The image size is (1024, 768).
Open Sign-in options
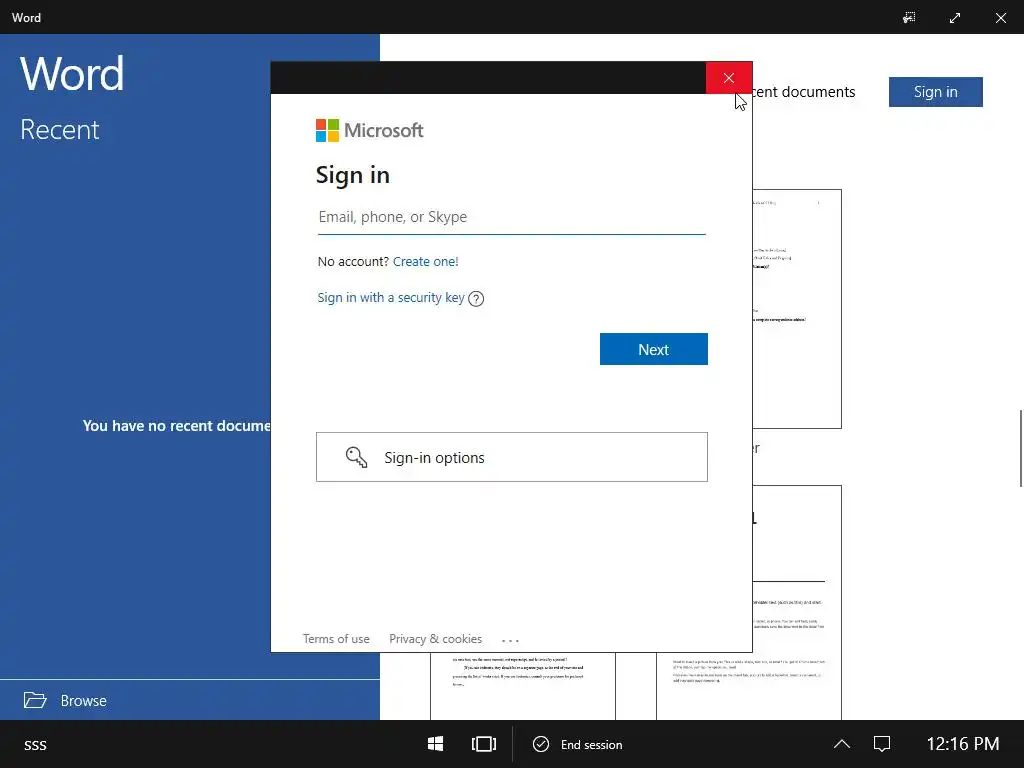pyautogui.click(x=511, y=457)
